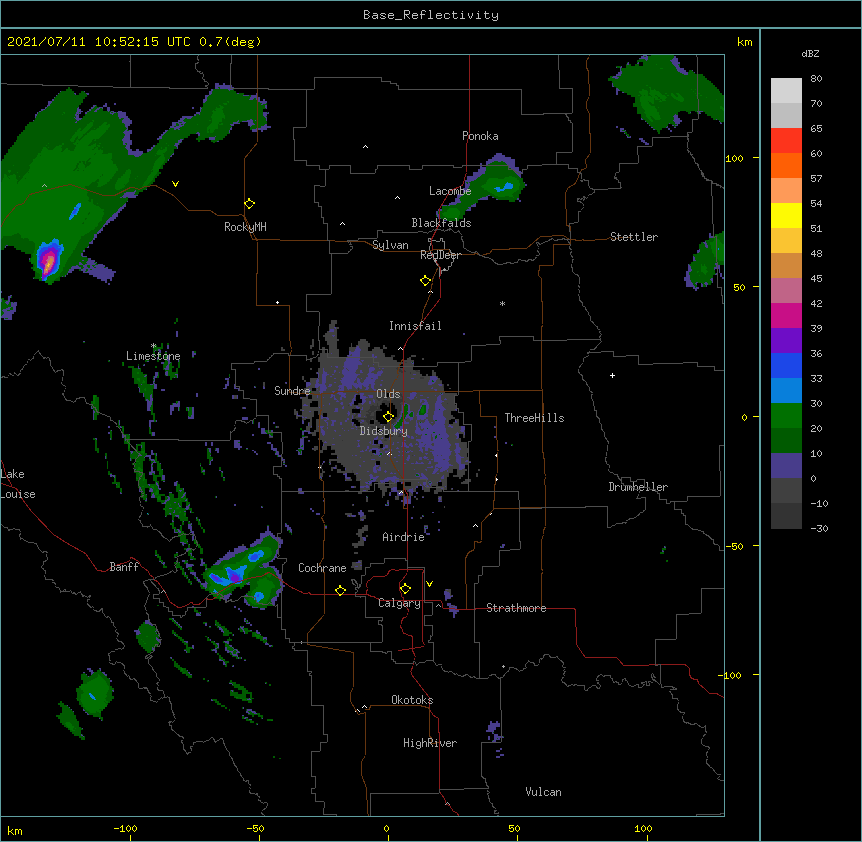Viewport: 862px width, 842px height.
Task: Click the Didsbury city label
Action: pyautogui.click(x=384, y=431)
